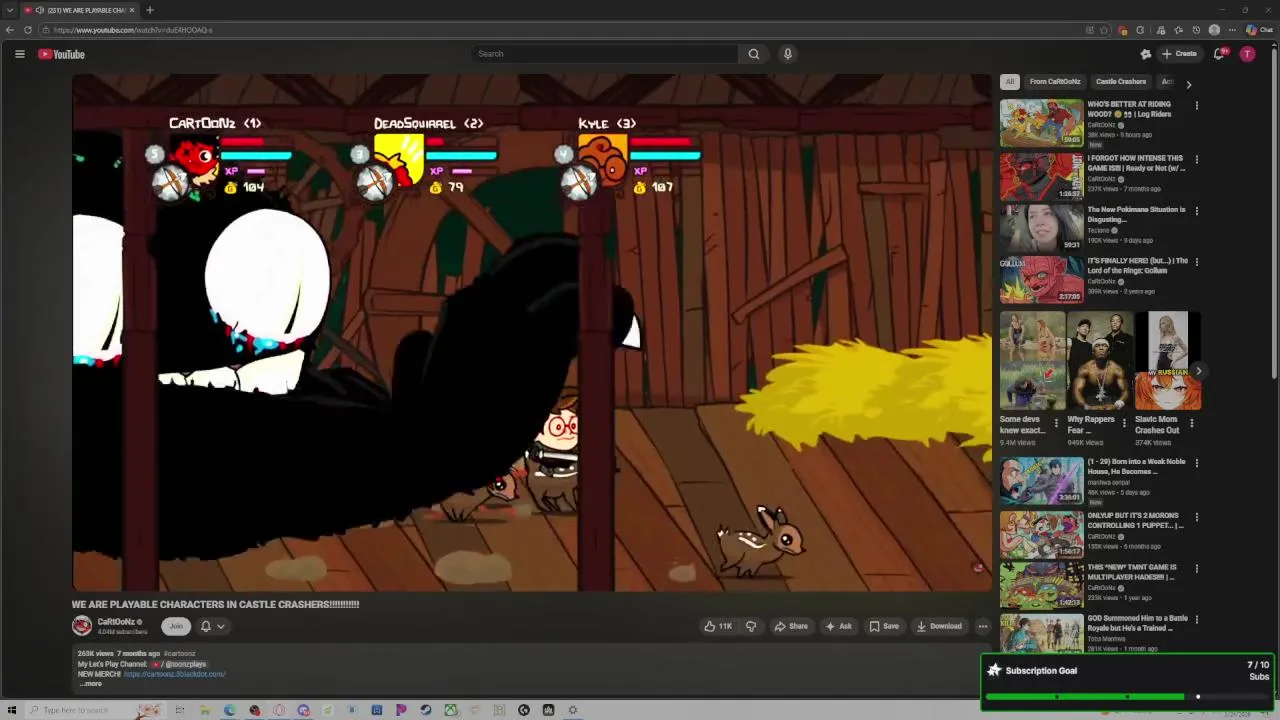Open a new browser tab

(x=149, y=10)
